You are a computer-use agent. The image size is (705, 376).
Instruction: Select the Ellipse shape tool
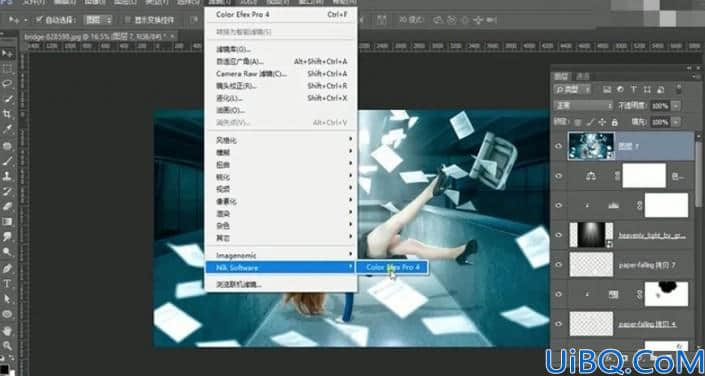pyautogui.click(x=7, y=314)
